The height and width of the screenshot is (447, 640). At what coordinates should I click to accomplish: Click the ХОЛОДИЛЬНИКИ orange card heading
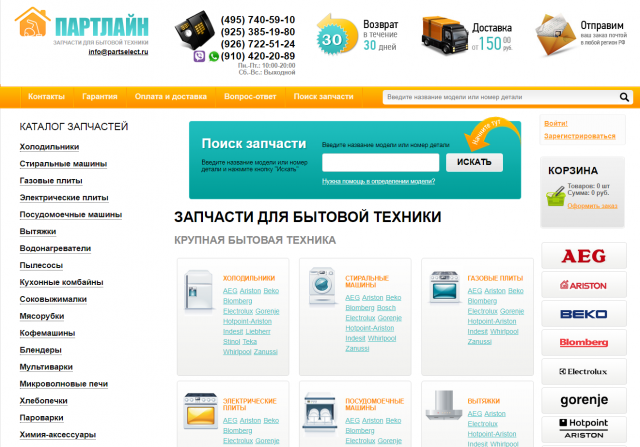point(249,278)
